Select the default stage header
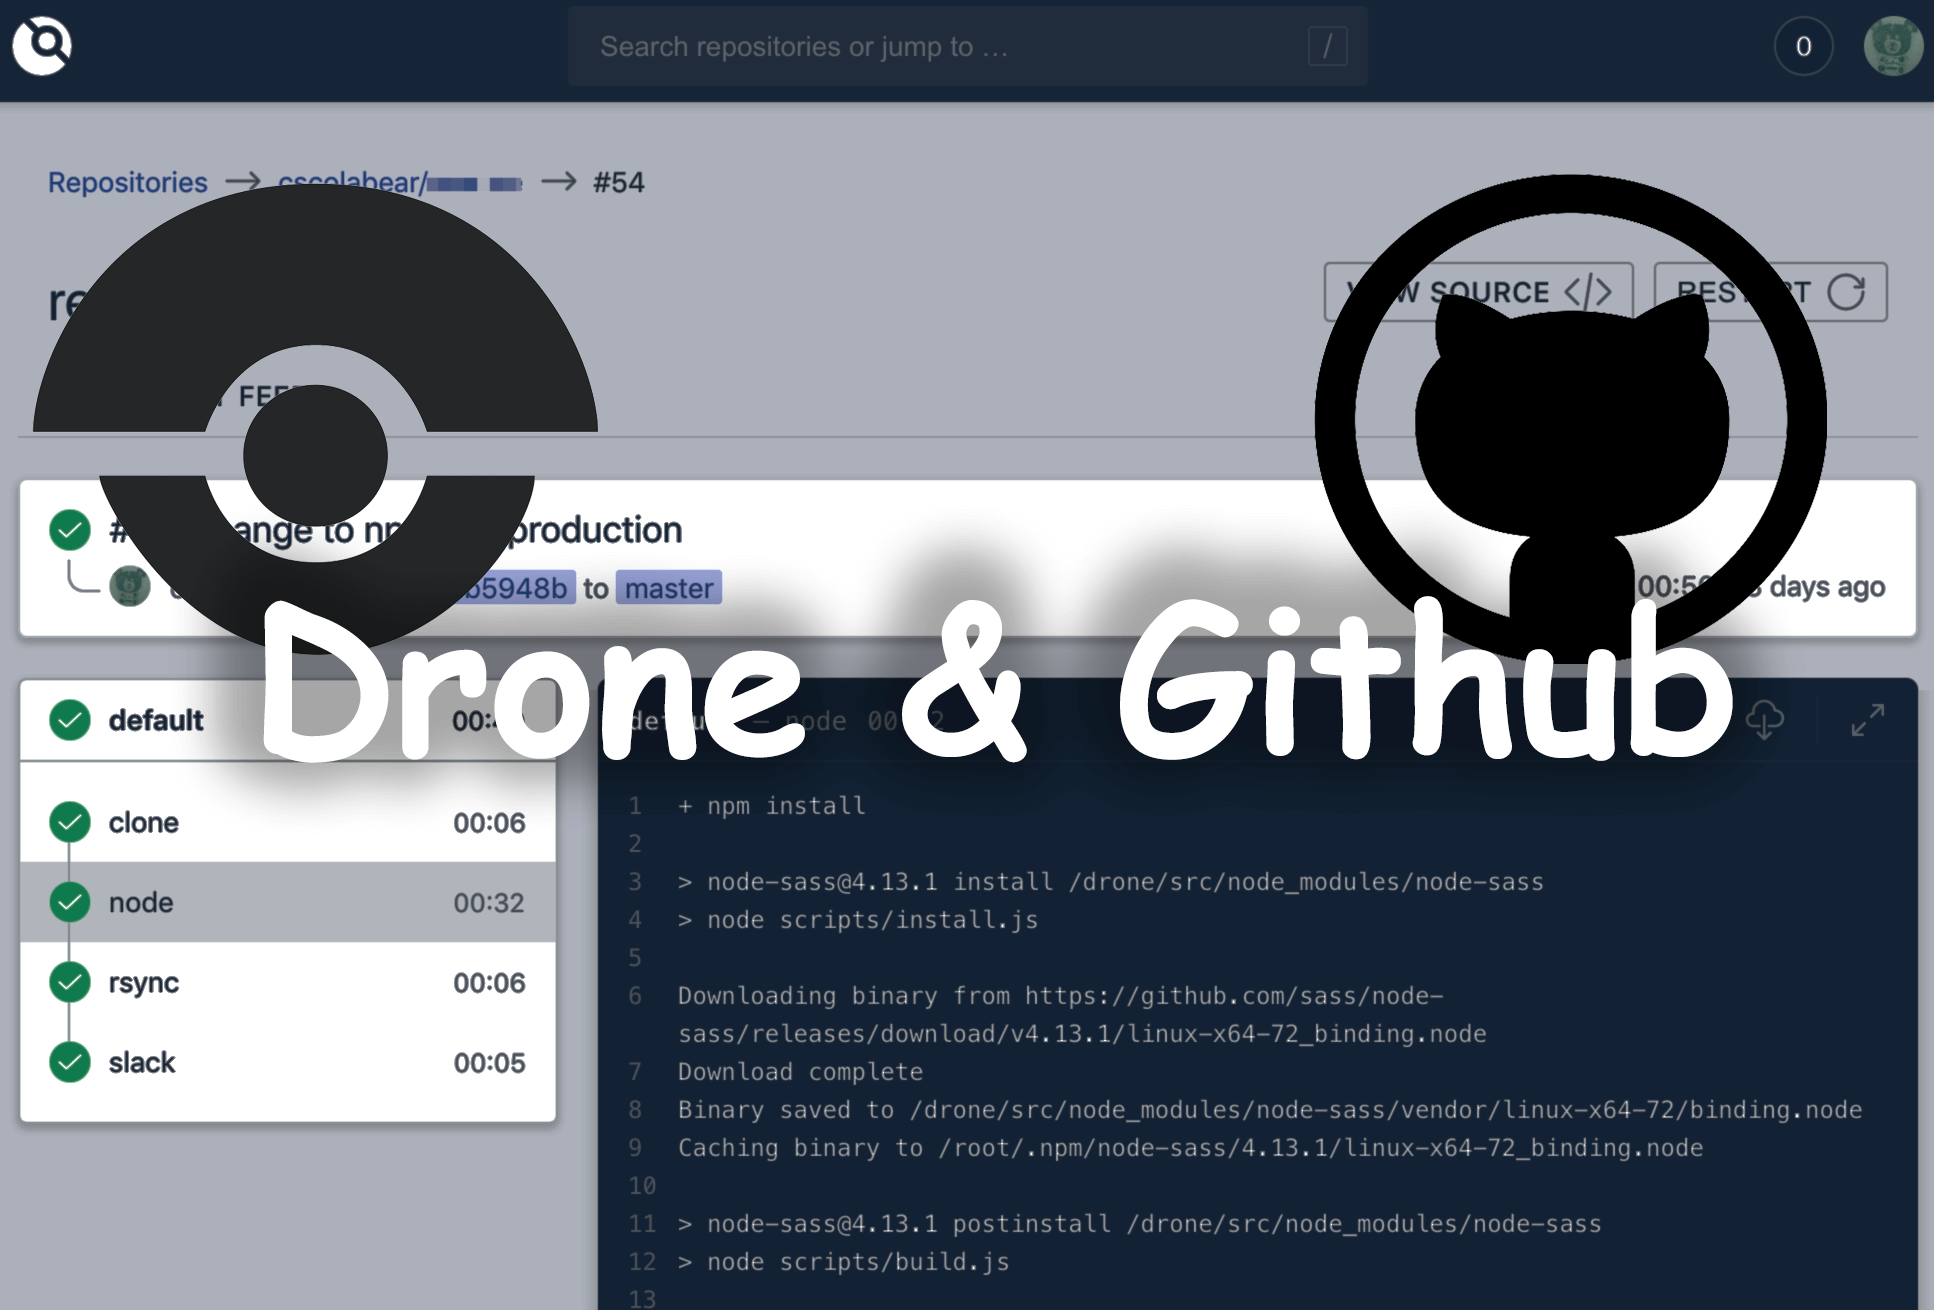 [x=288, y=720]
